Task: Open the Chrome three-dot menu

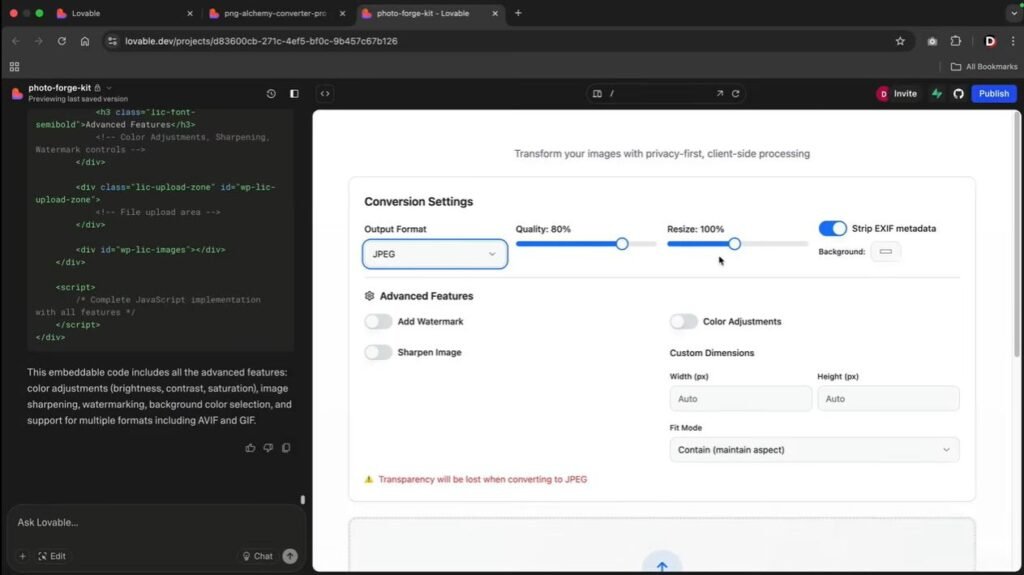Action: coord(1013,41)
